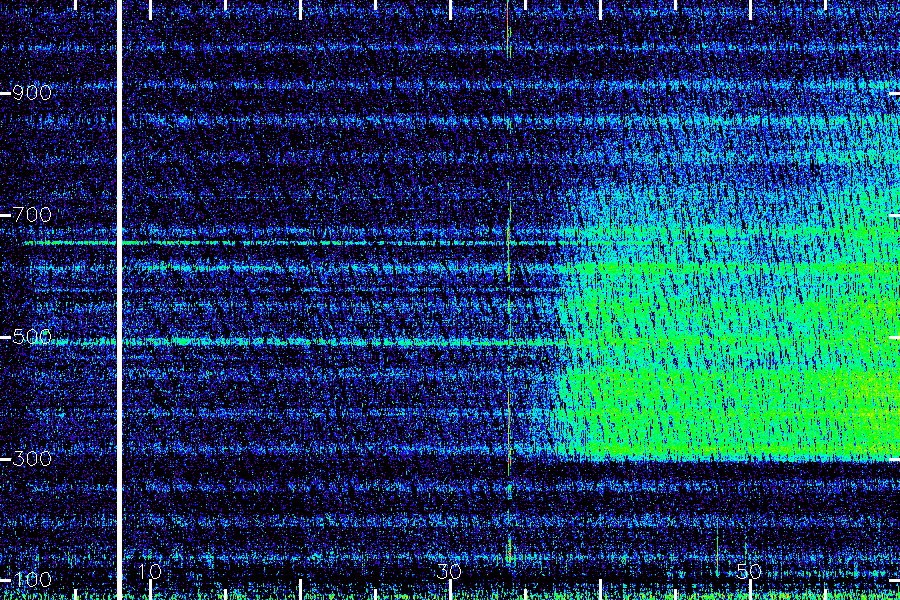Click the 10 time axis label

[149, 572]
